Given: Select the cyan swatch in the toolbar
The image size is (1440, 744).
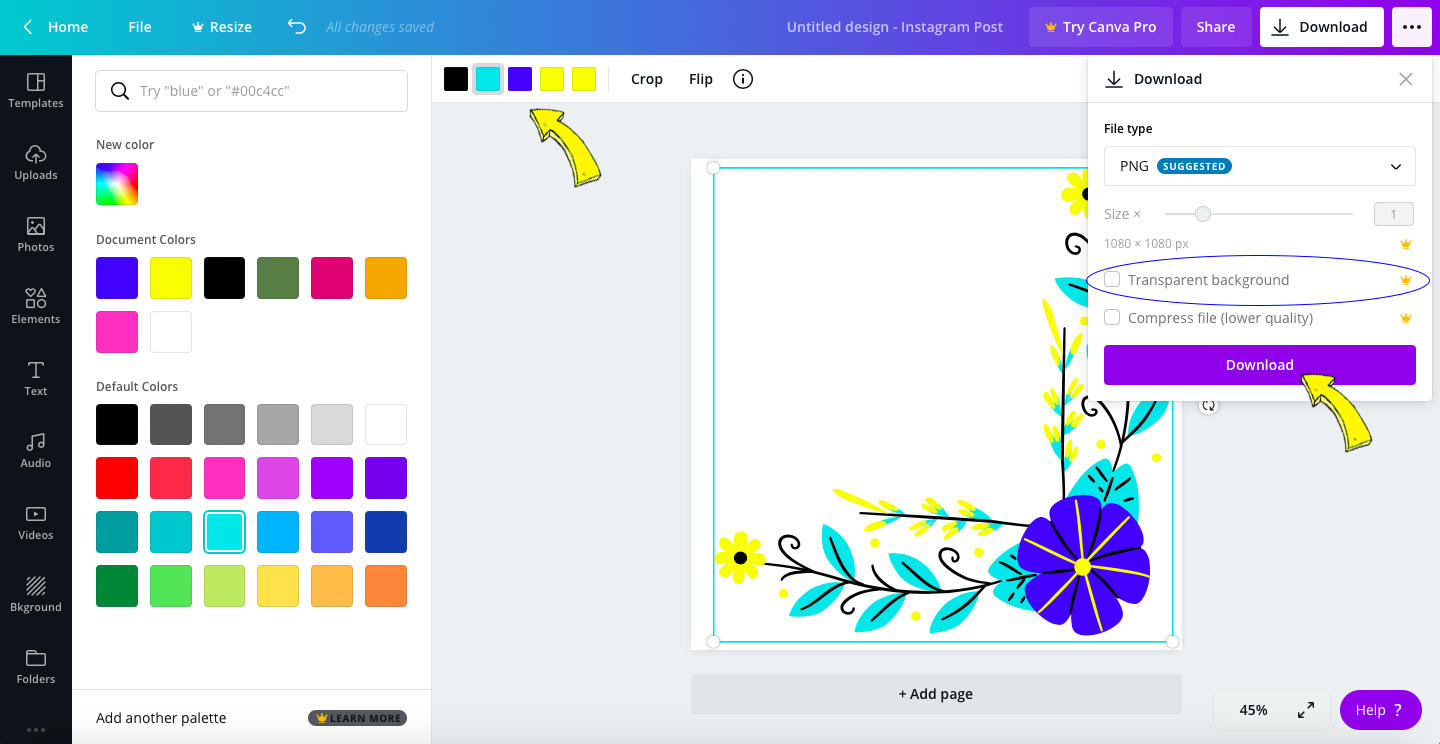Looking at the screenshot, I should click(x=488, y=79).
